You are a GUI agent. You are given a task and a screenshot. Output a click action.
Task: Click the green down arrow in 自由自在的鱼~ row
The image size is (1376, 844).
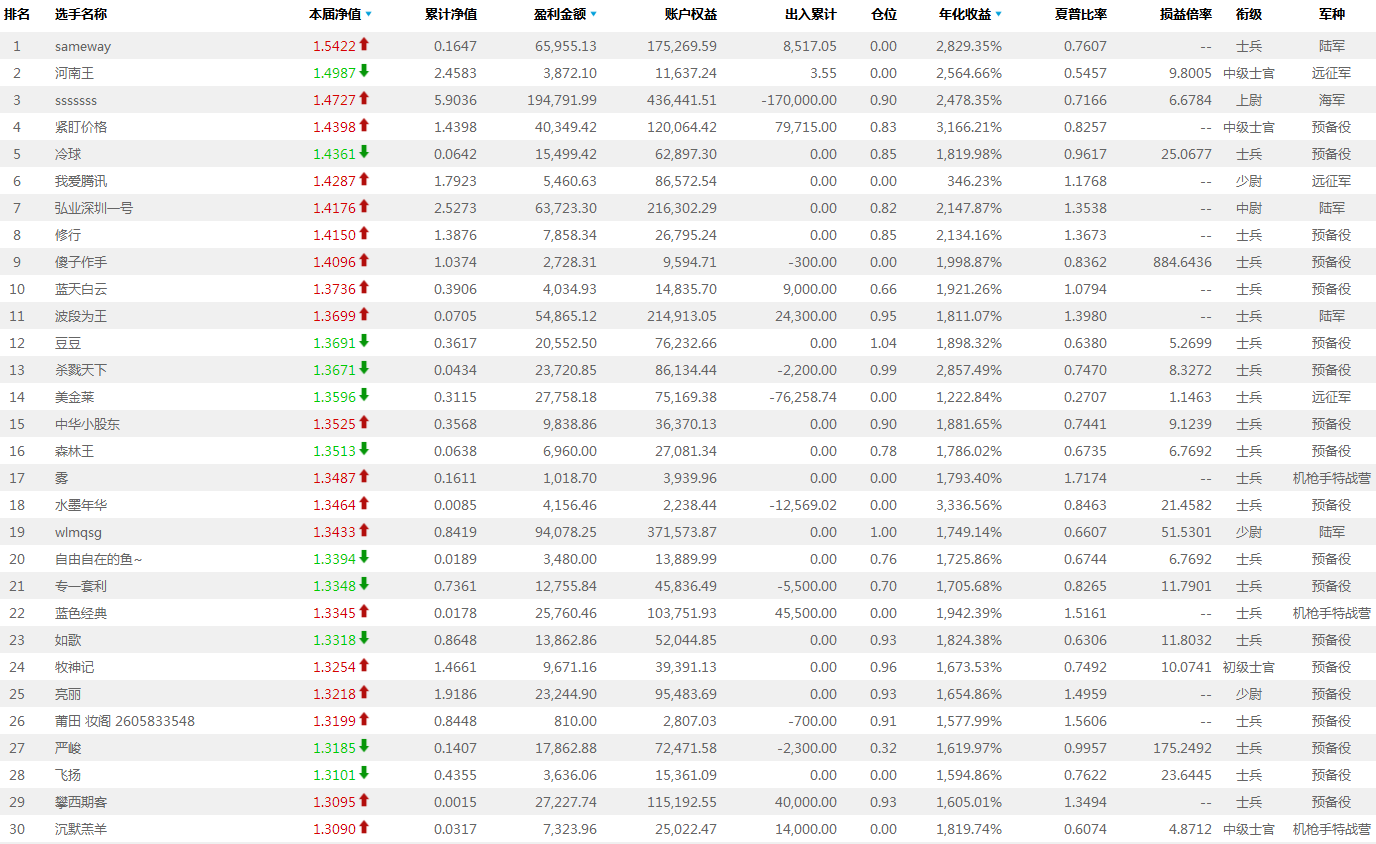(x=364, y=557)
